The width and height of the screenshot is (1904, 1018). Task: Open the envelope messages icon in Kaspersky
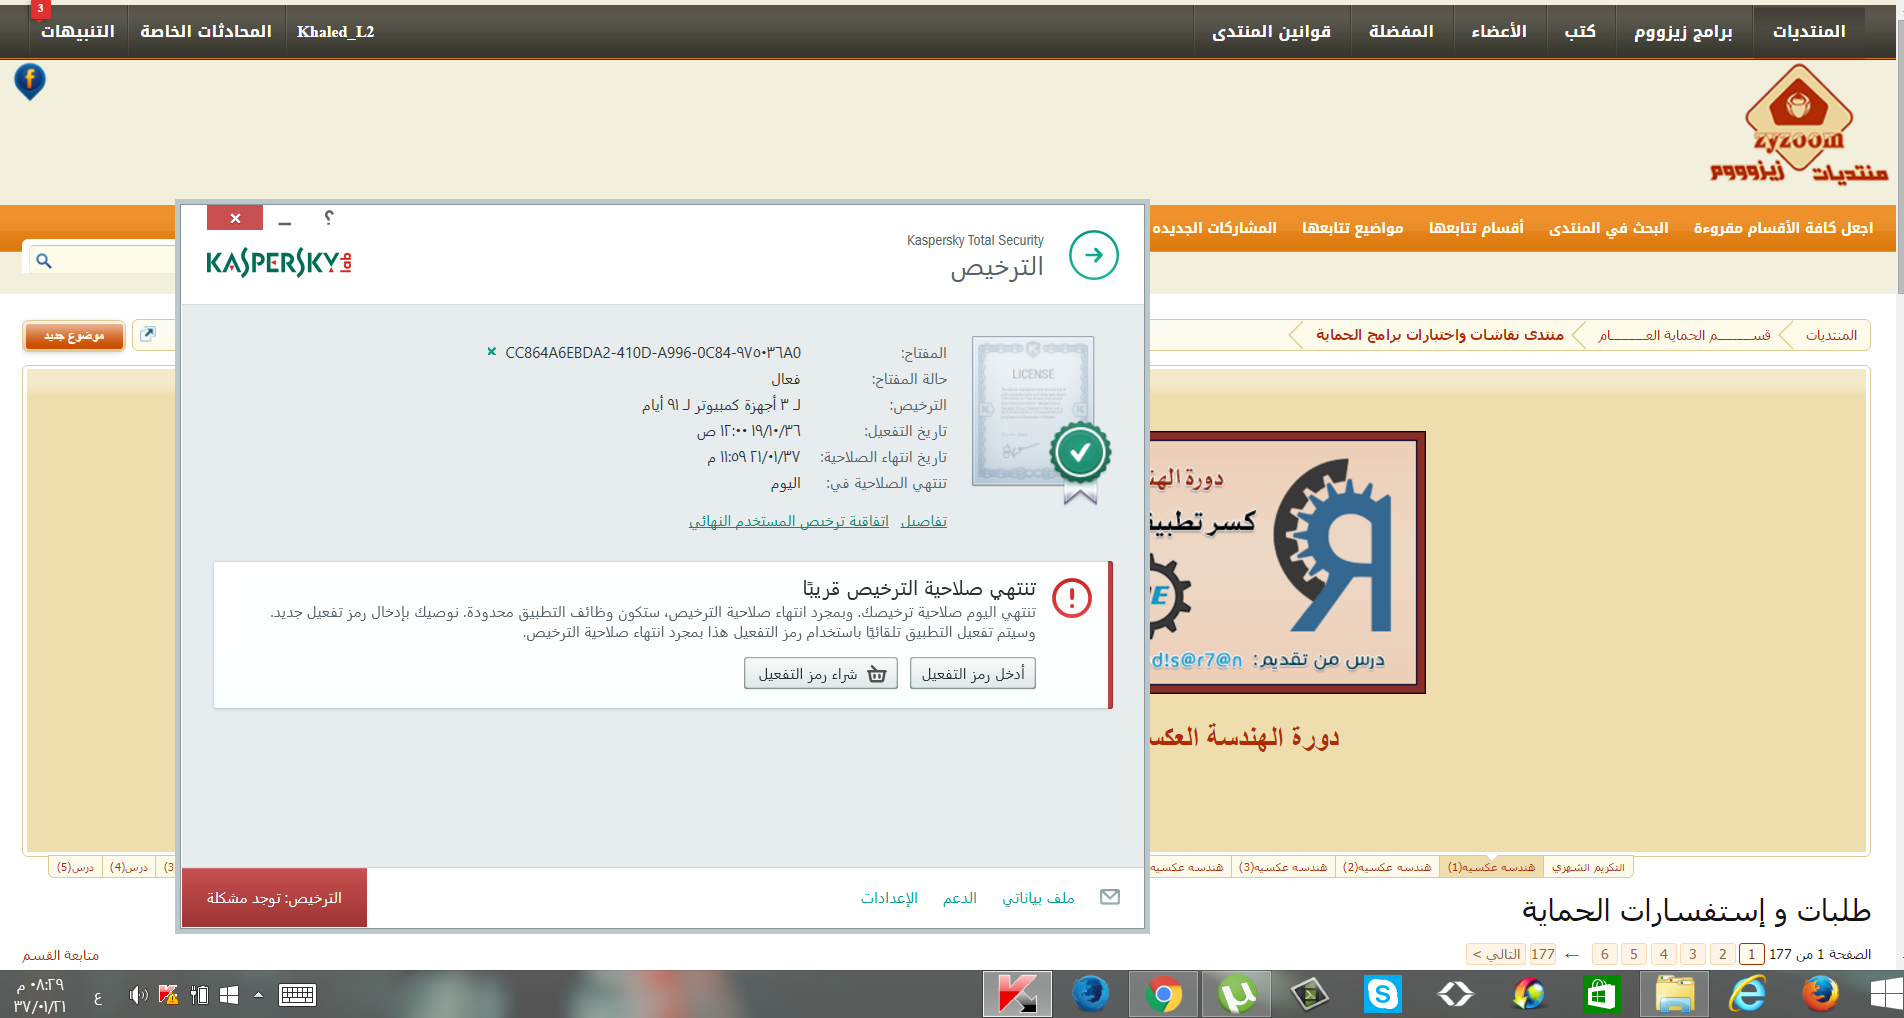1110,897
